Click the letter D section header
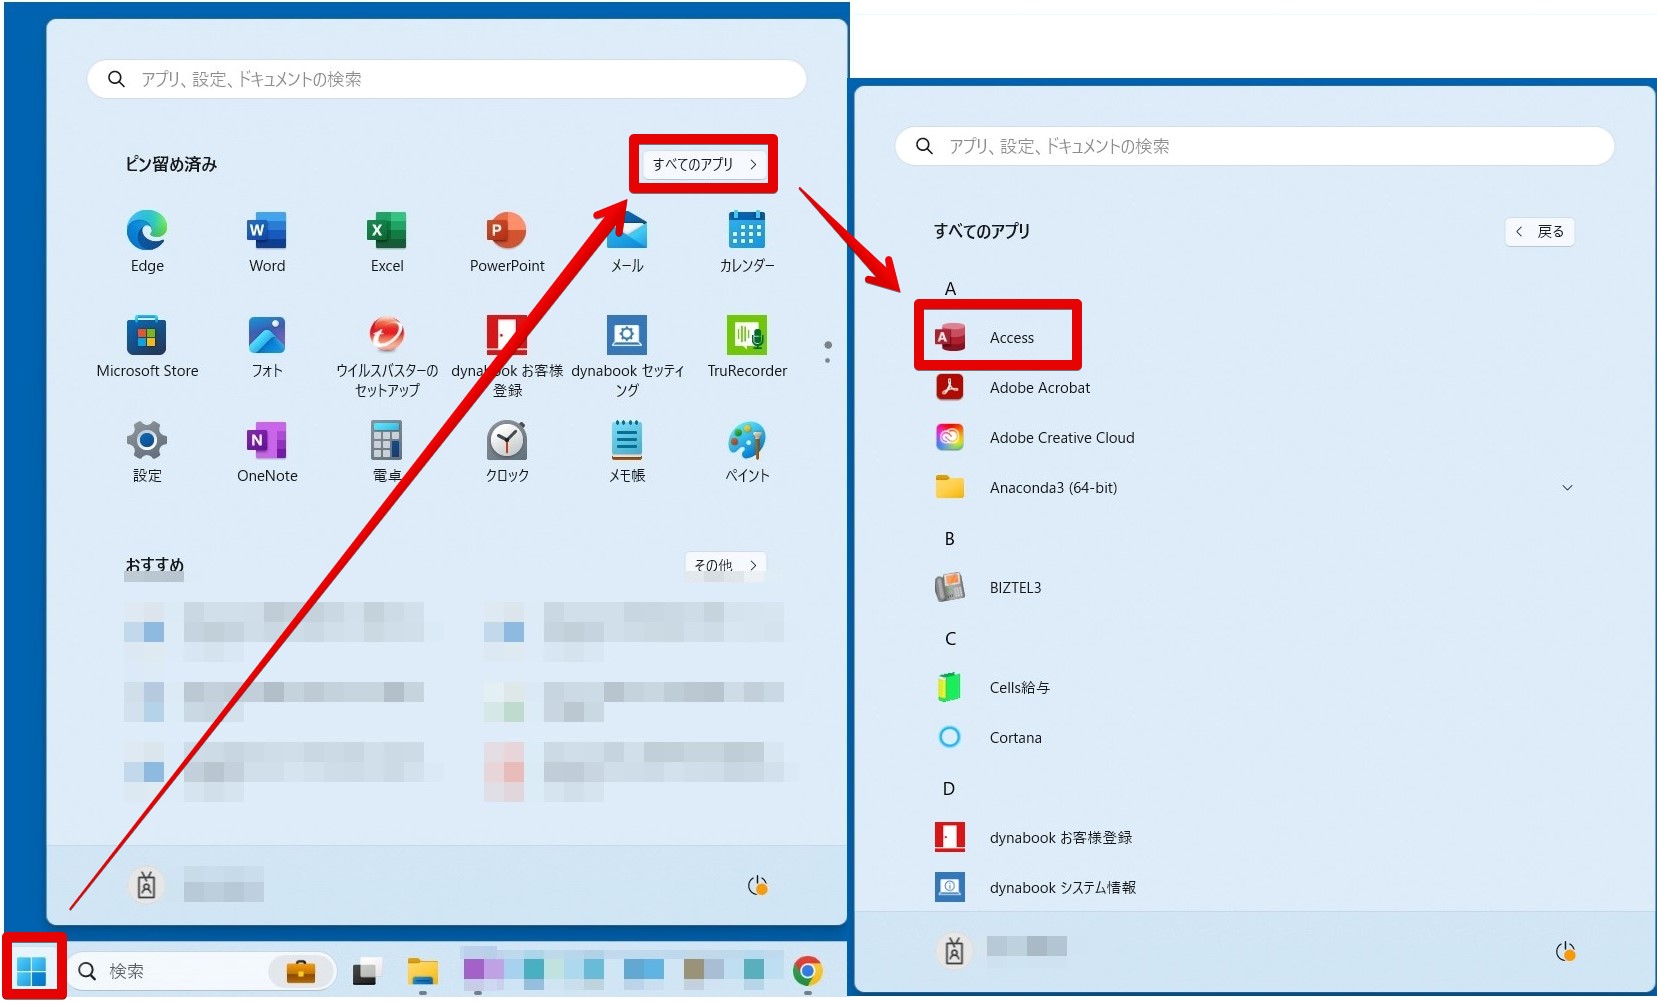The image size is (1657, 1003). (949, 789)
